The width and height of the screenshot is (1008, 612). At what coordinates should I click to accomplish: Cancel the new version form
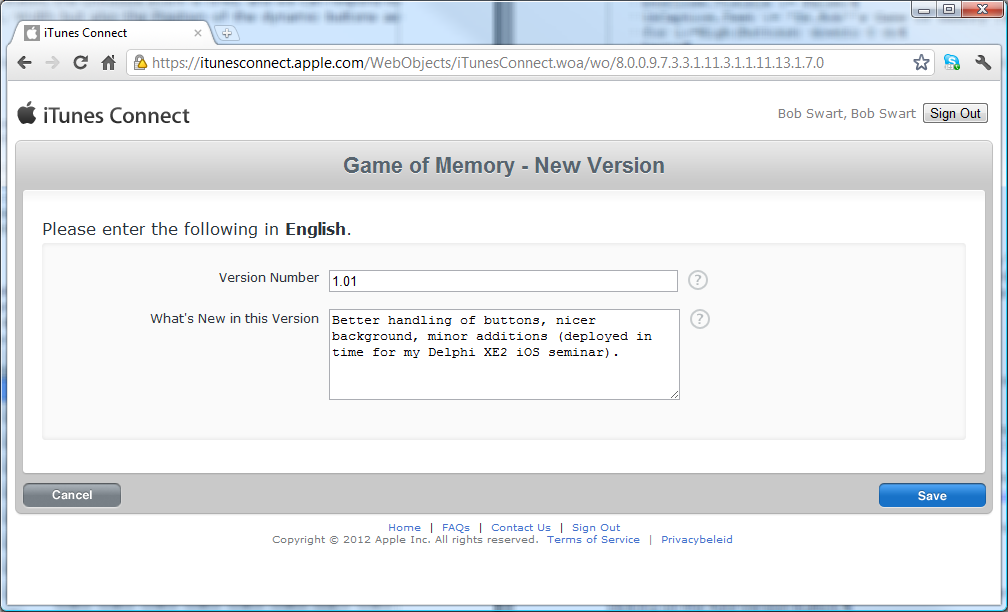(x=72, y=495)
